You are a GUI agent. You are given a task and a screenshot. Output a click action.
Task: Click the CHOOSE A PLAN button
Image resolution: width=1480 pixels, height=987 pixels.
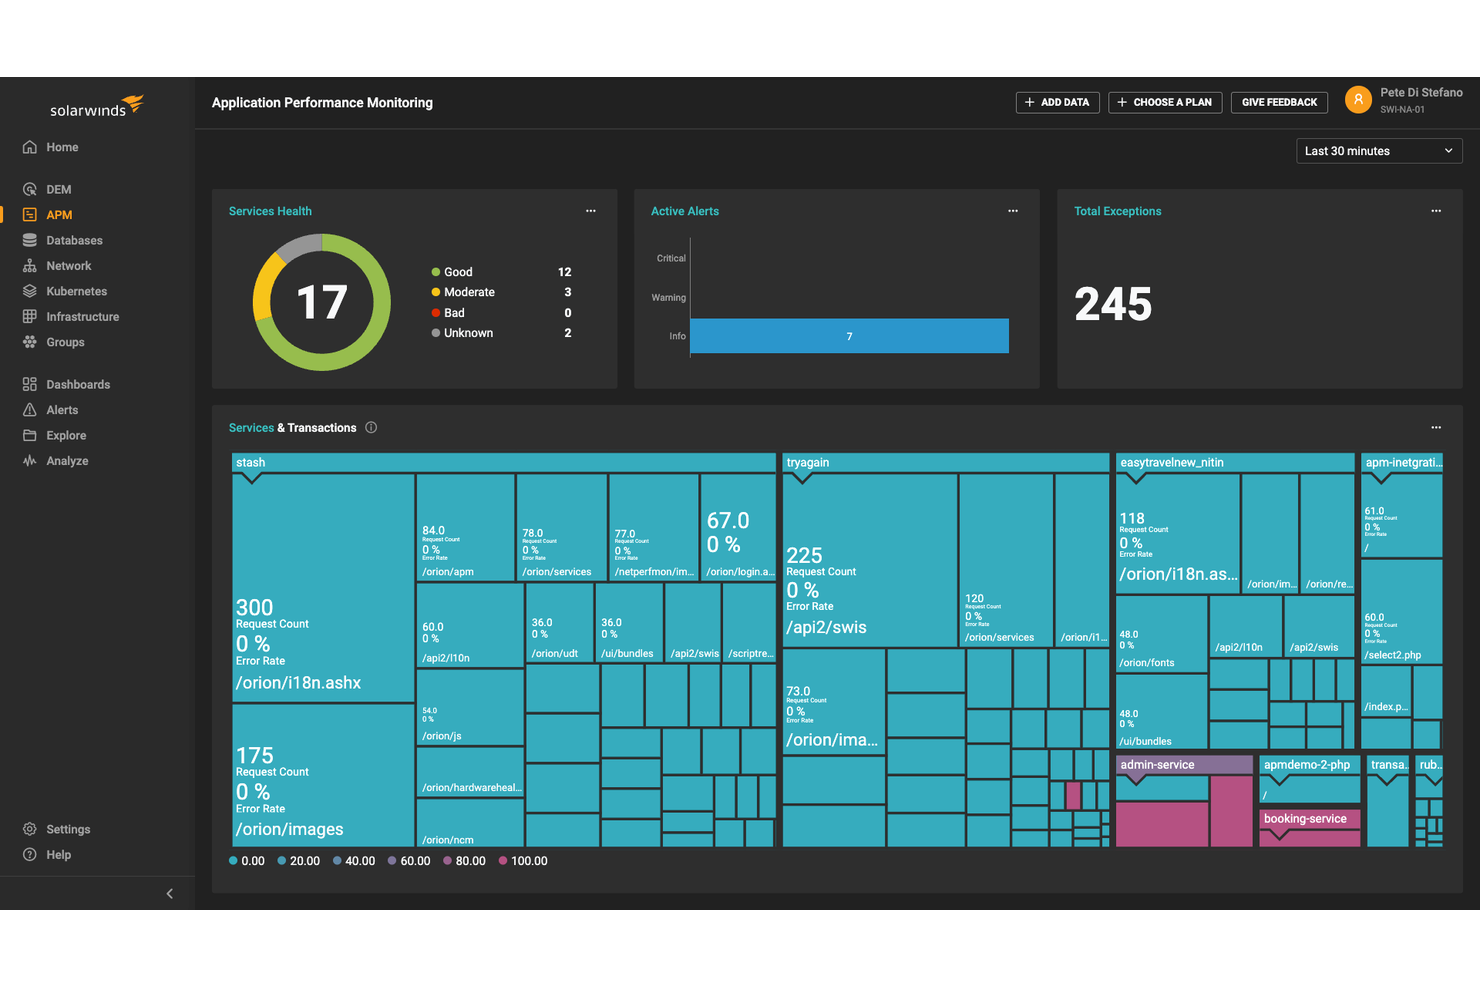click(x=1165, y=102)
